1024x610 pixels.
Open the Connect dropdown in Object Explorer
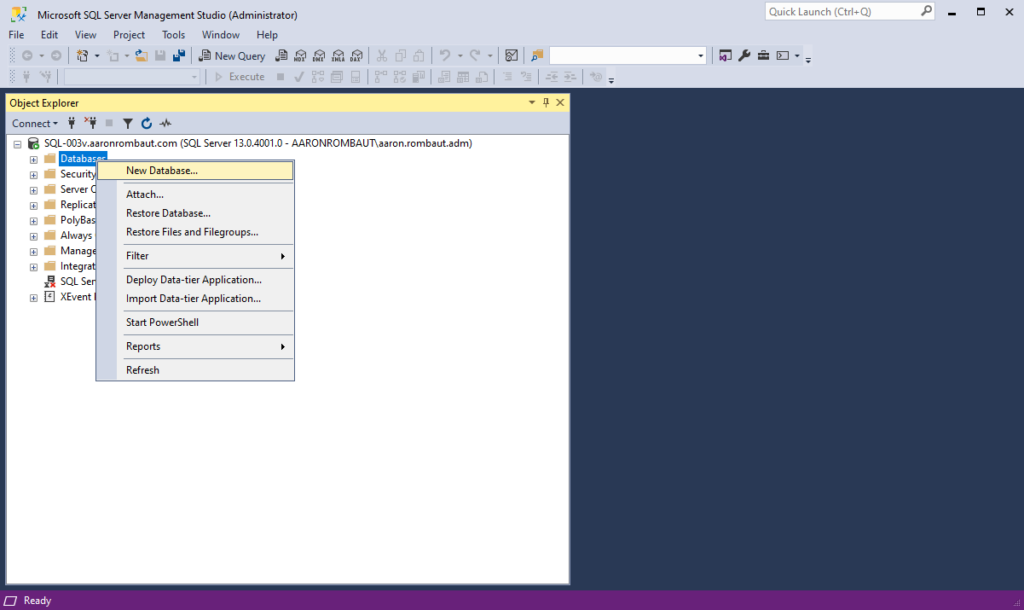point(35,124)
